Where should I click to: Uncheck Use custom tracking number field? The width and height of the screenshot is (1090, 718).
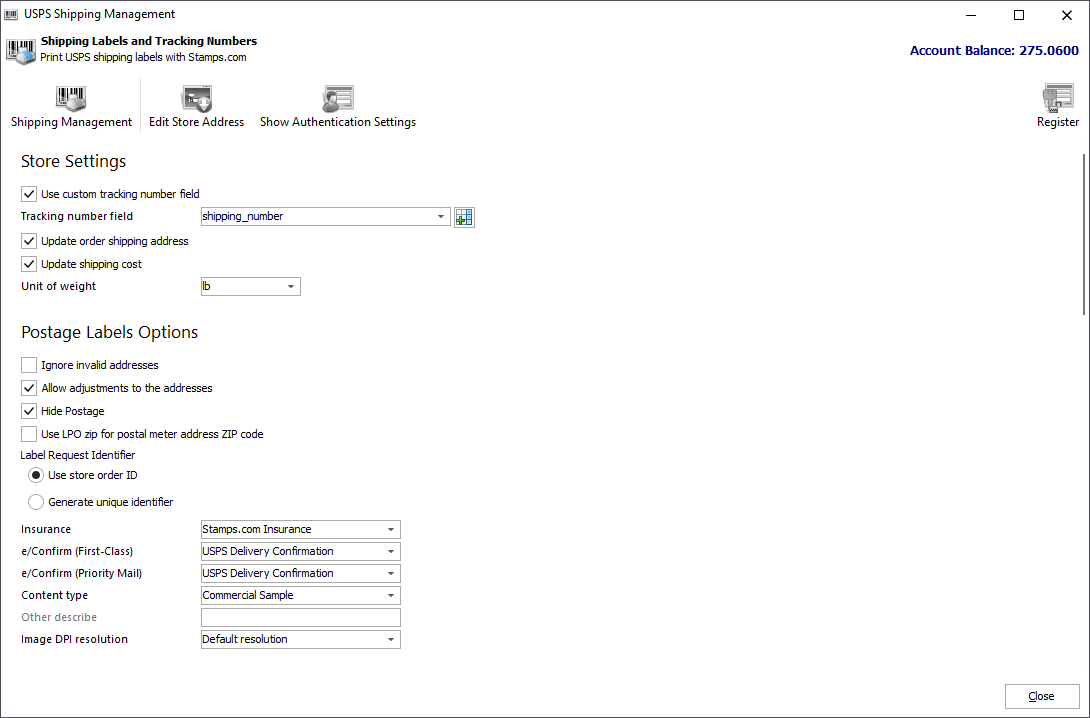pyautogui.click(x=28, y=193)
